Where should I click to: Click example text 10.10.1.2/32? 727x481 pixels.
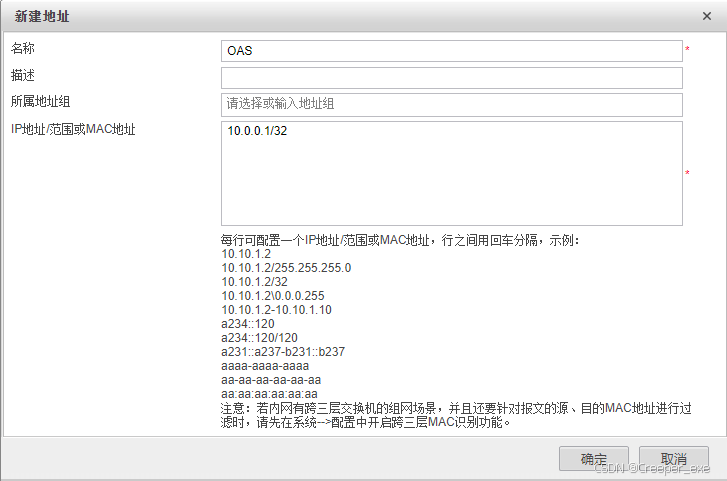click(255, 282)
